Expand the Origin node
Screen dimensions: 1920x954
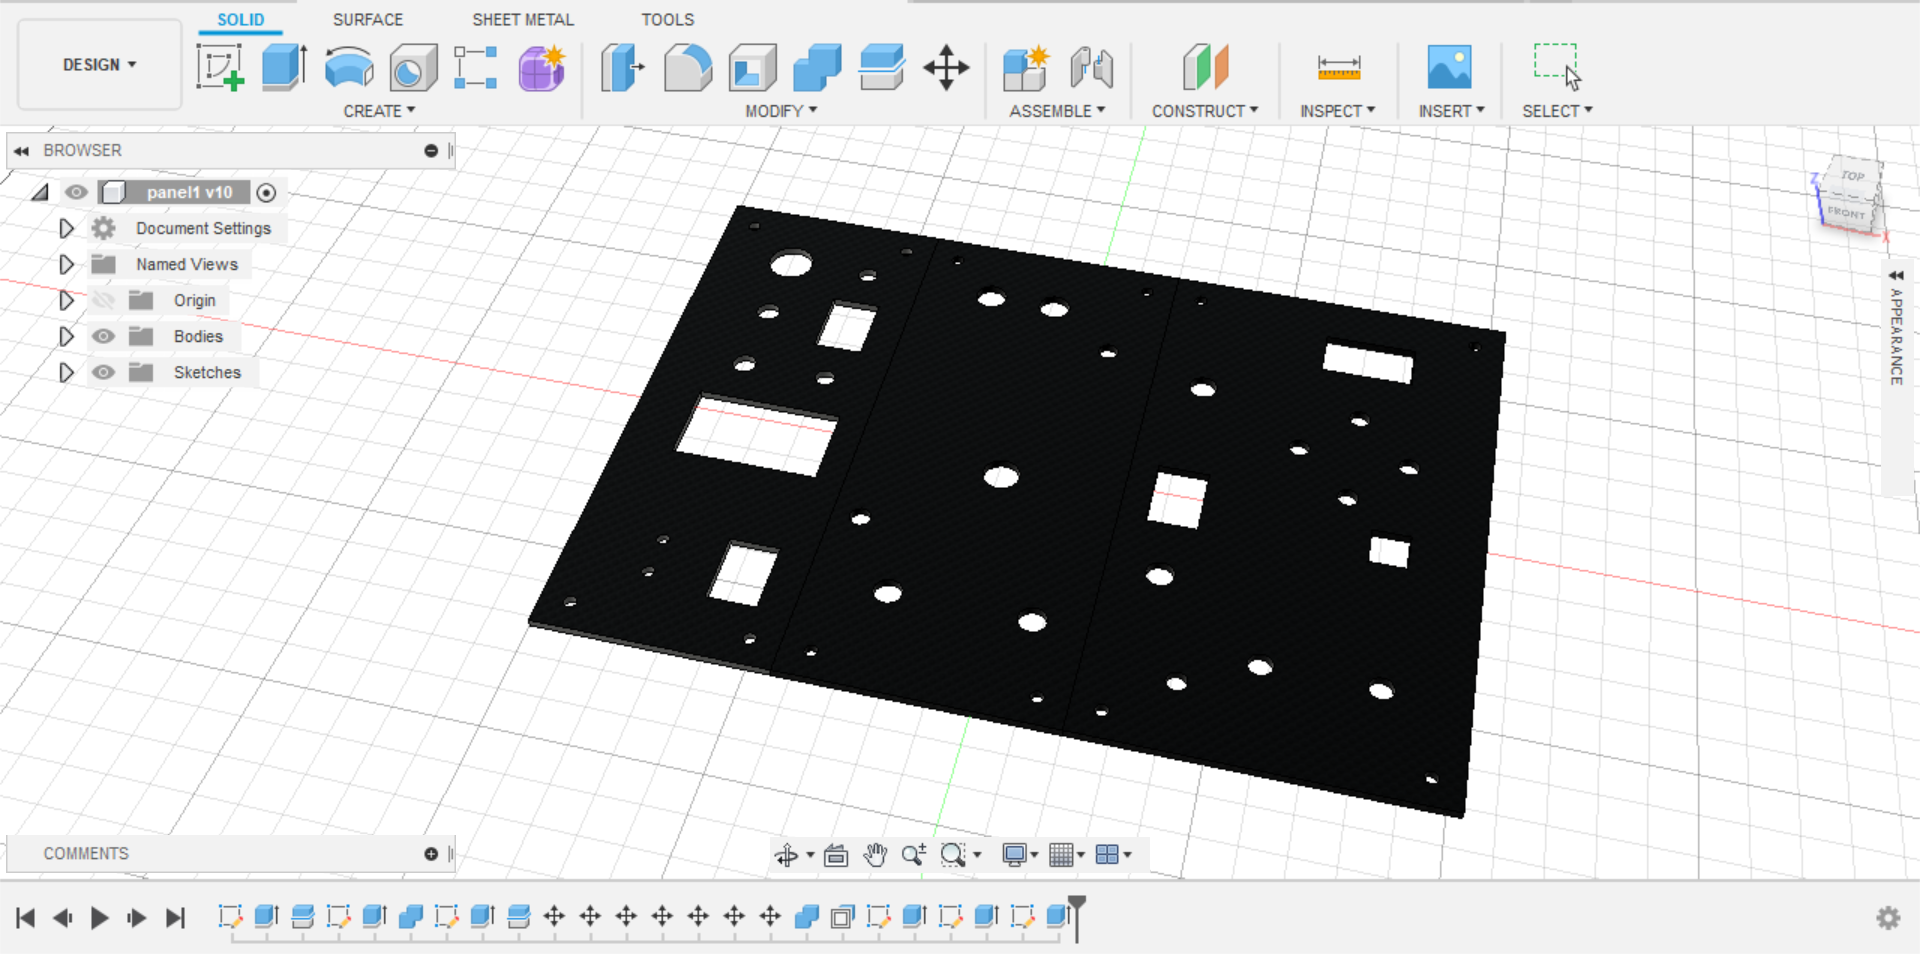[66, 300]
